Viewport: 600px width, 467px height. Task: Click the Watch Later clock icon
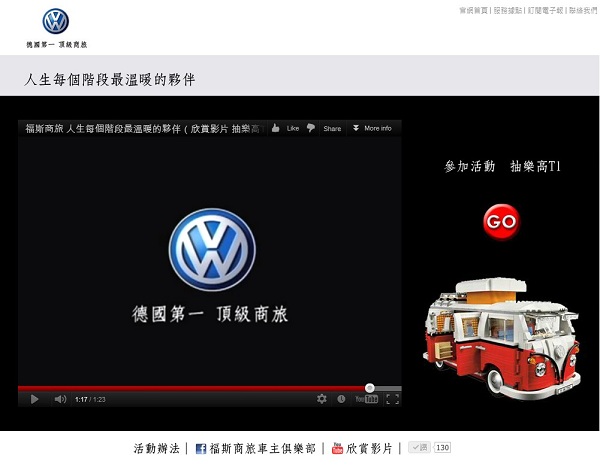pyautogui.click(x=342, y=399)
